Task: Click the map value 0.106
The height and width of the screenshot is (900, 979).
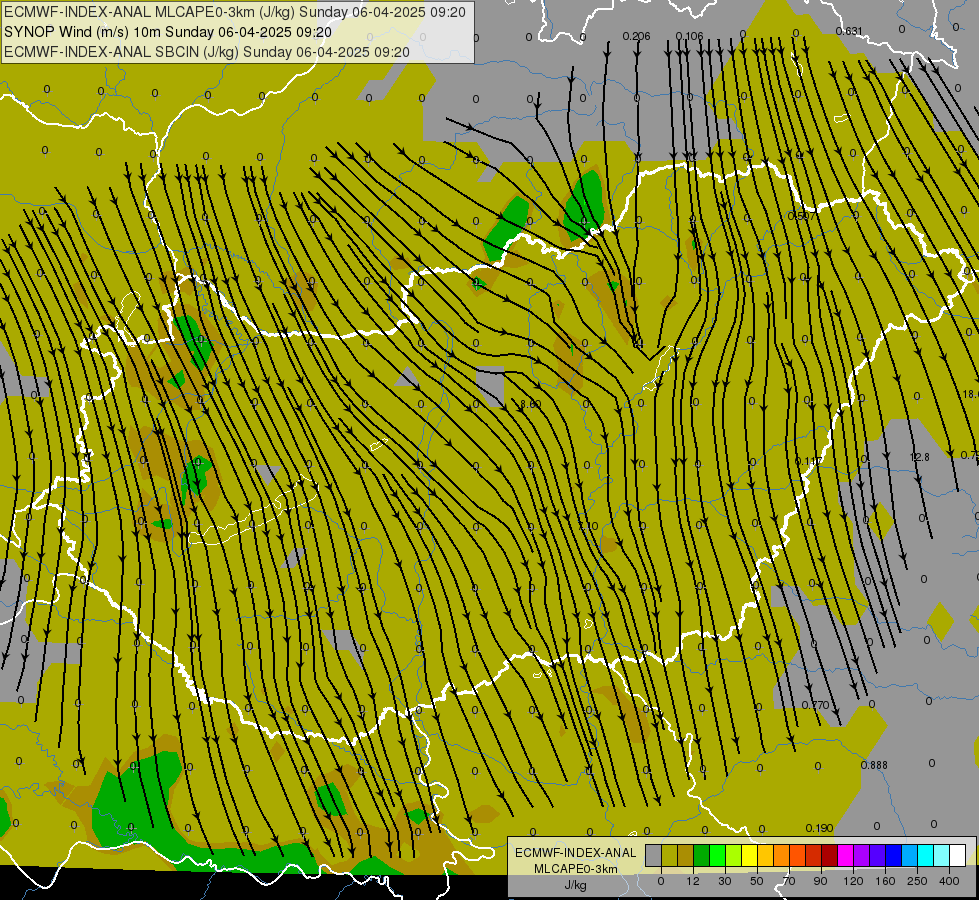Action: coord(689,36)
